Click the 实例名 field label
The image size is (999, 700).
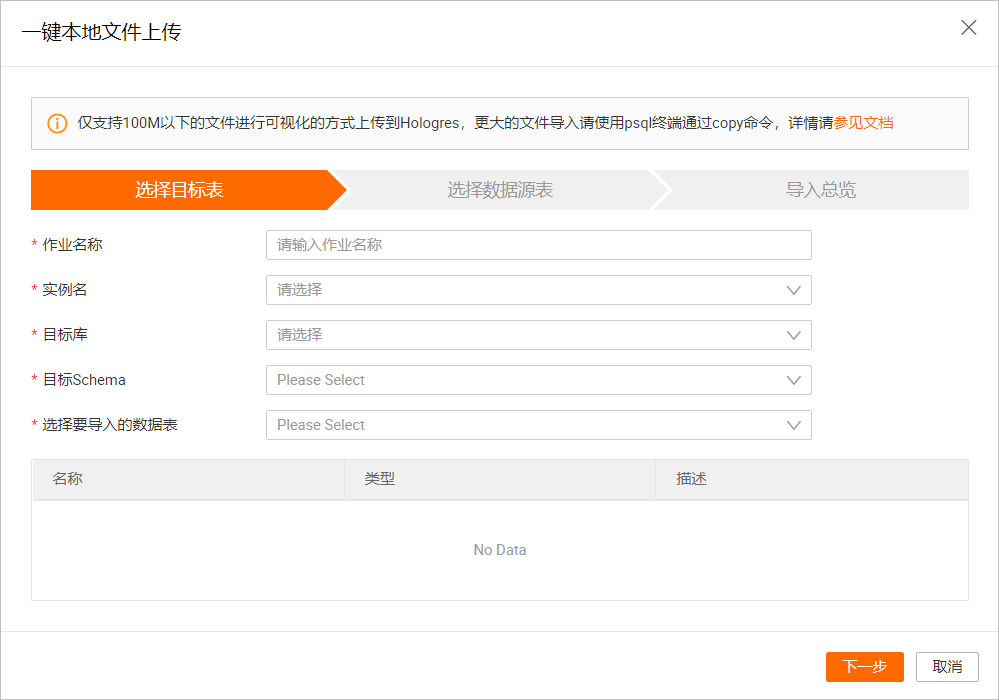(x=65, y=290)
